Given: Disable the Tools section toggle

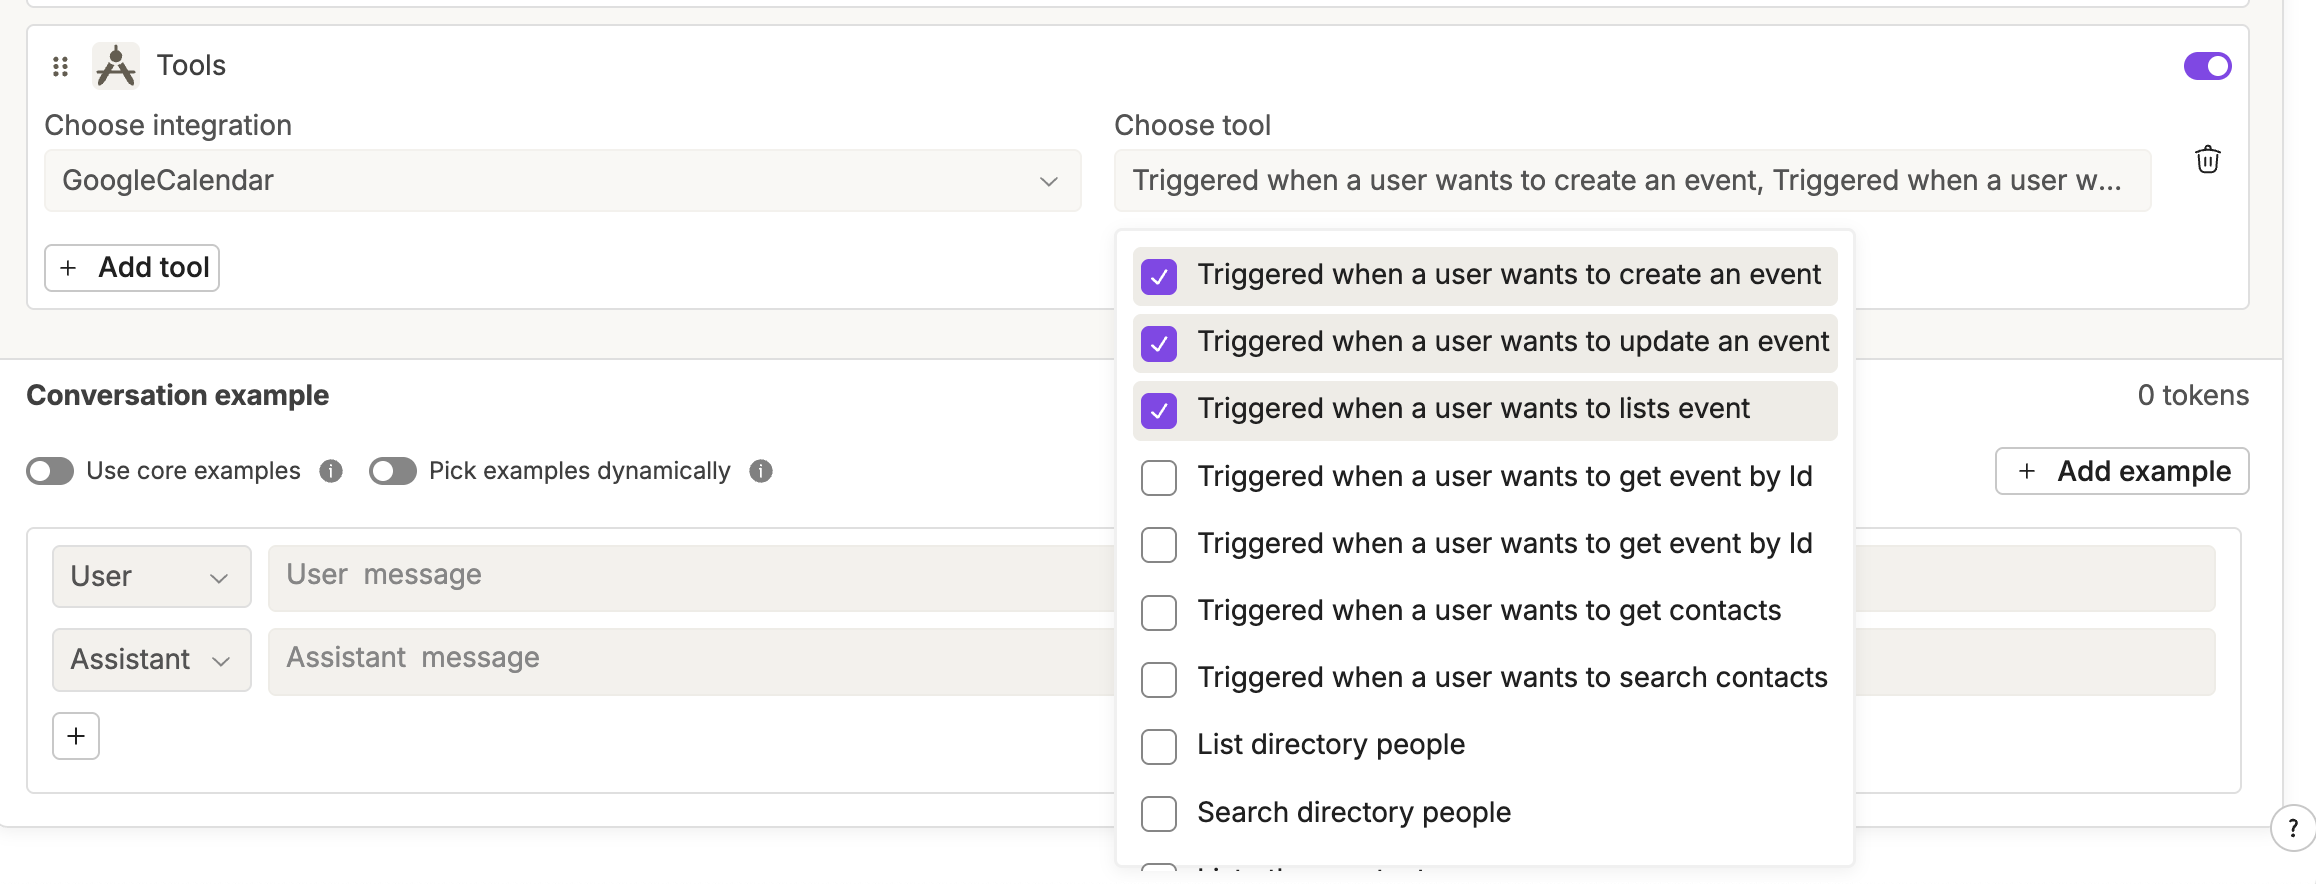Looking at the screenshot, I should point(2207,66).
